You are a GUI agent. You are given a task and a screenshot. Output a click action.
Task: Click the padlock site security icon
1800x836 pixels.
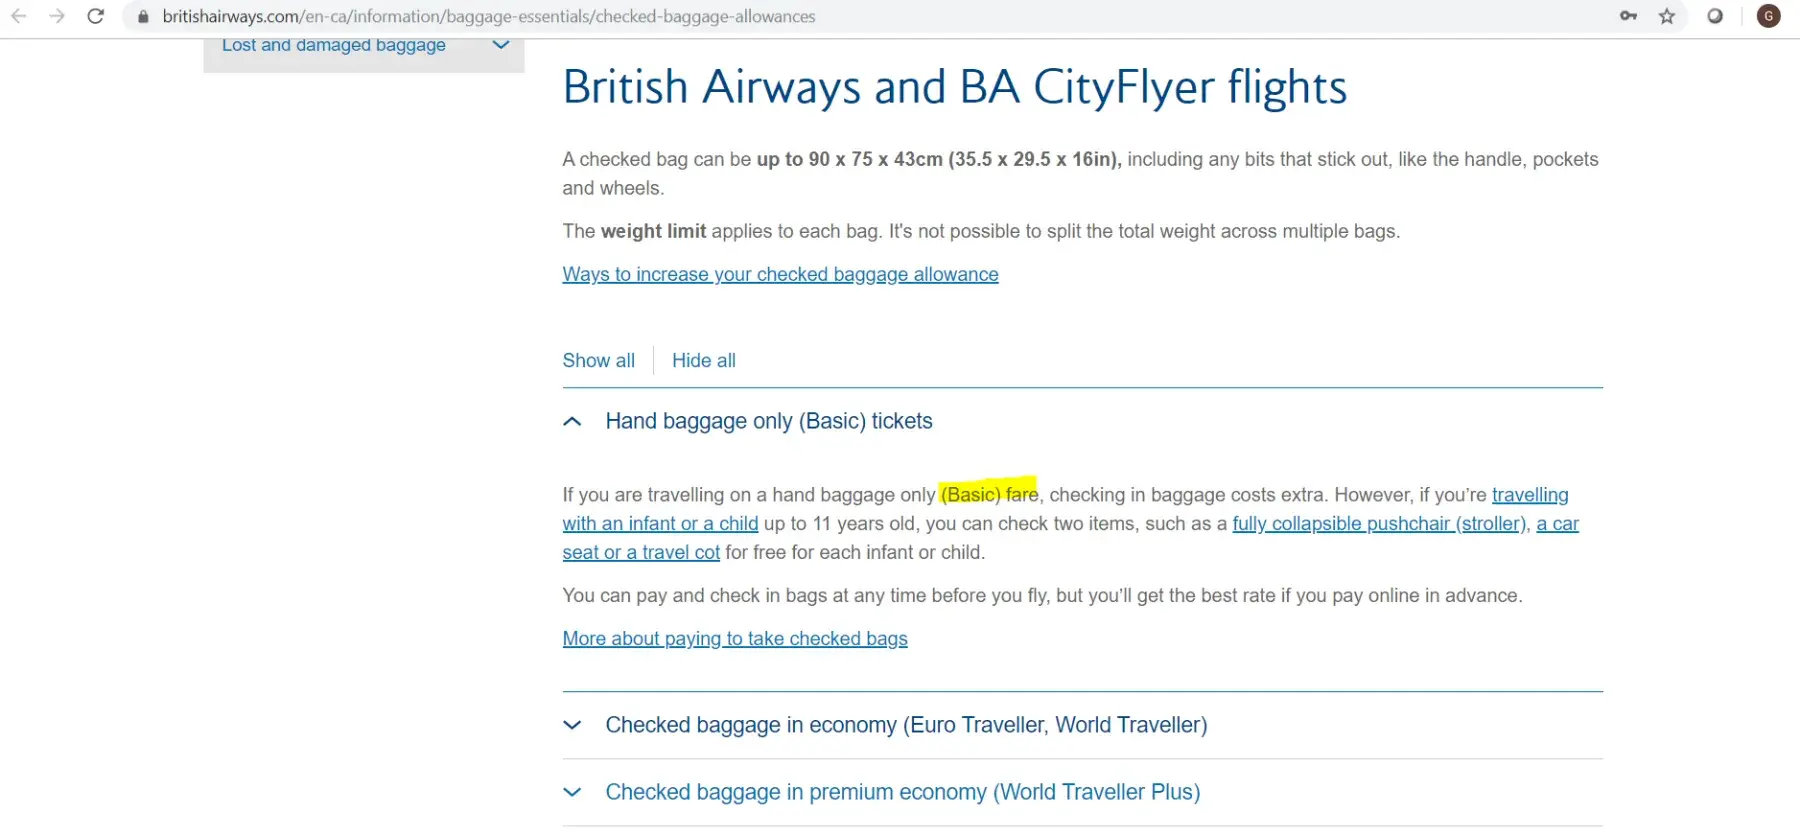pos(143,17)
